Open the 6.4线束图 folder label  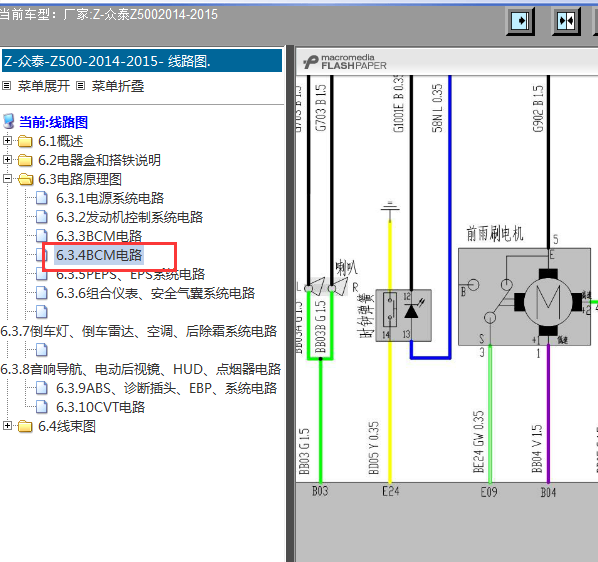tap(67, 426)
